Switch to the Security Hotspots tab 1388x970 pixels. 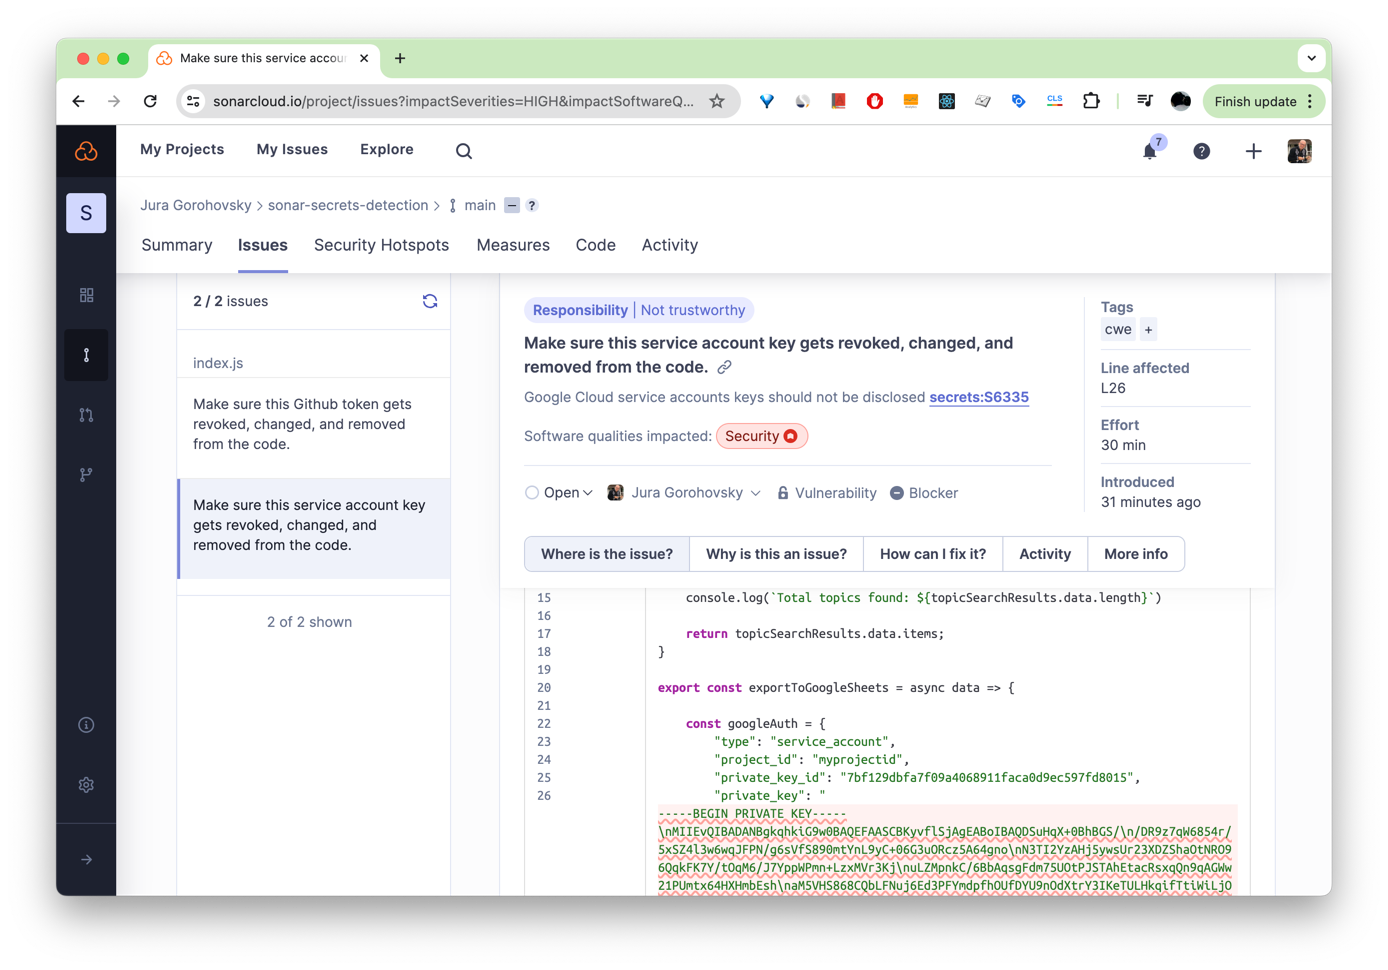381,245
